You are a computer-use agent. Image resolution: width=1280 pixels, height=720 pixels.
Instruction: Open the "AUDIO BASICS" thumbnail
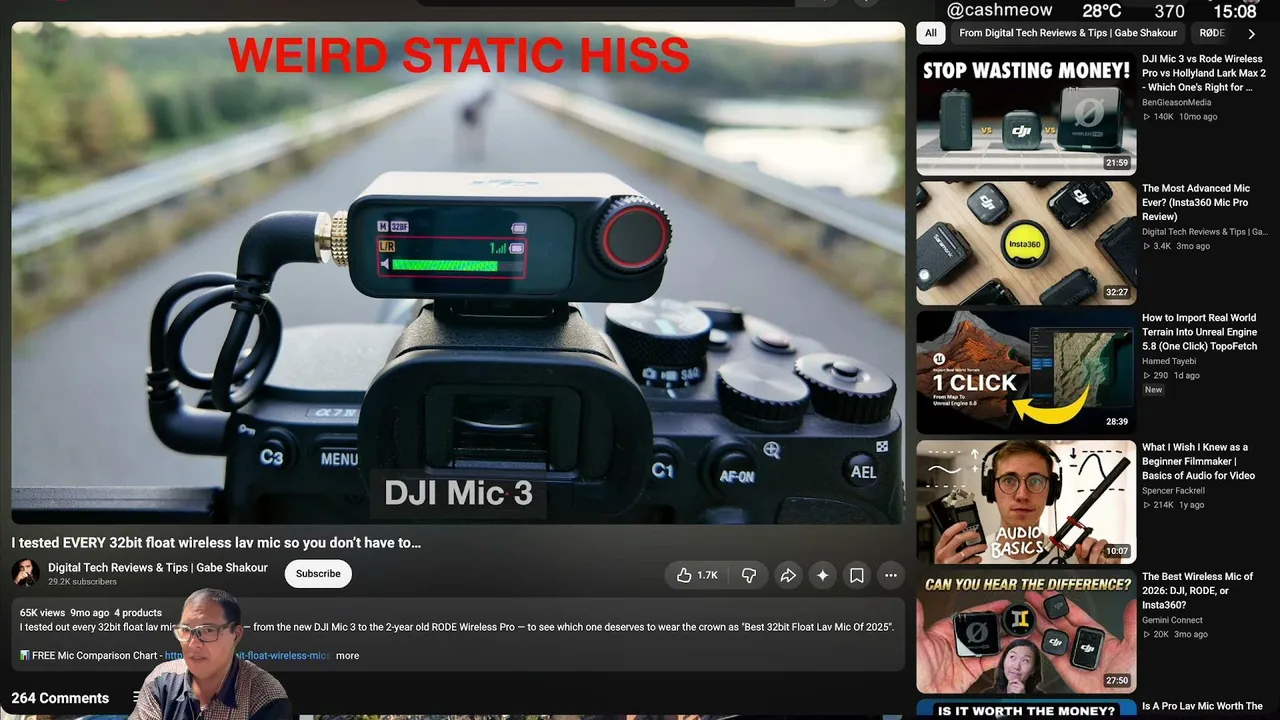(x=1026, y=502)
